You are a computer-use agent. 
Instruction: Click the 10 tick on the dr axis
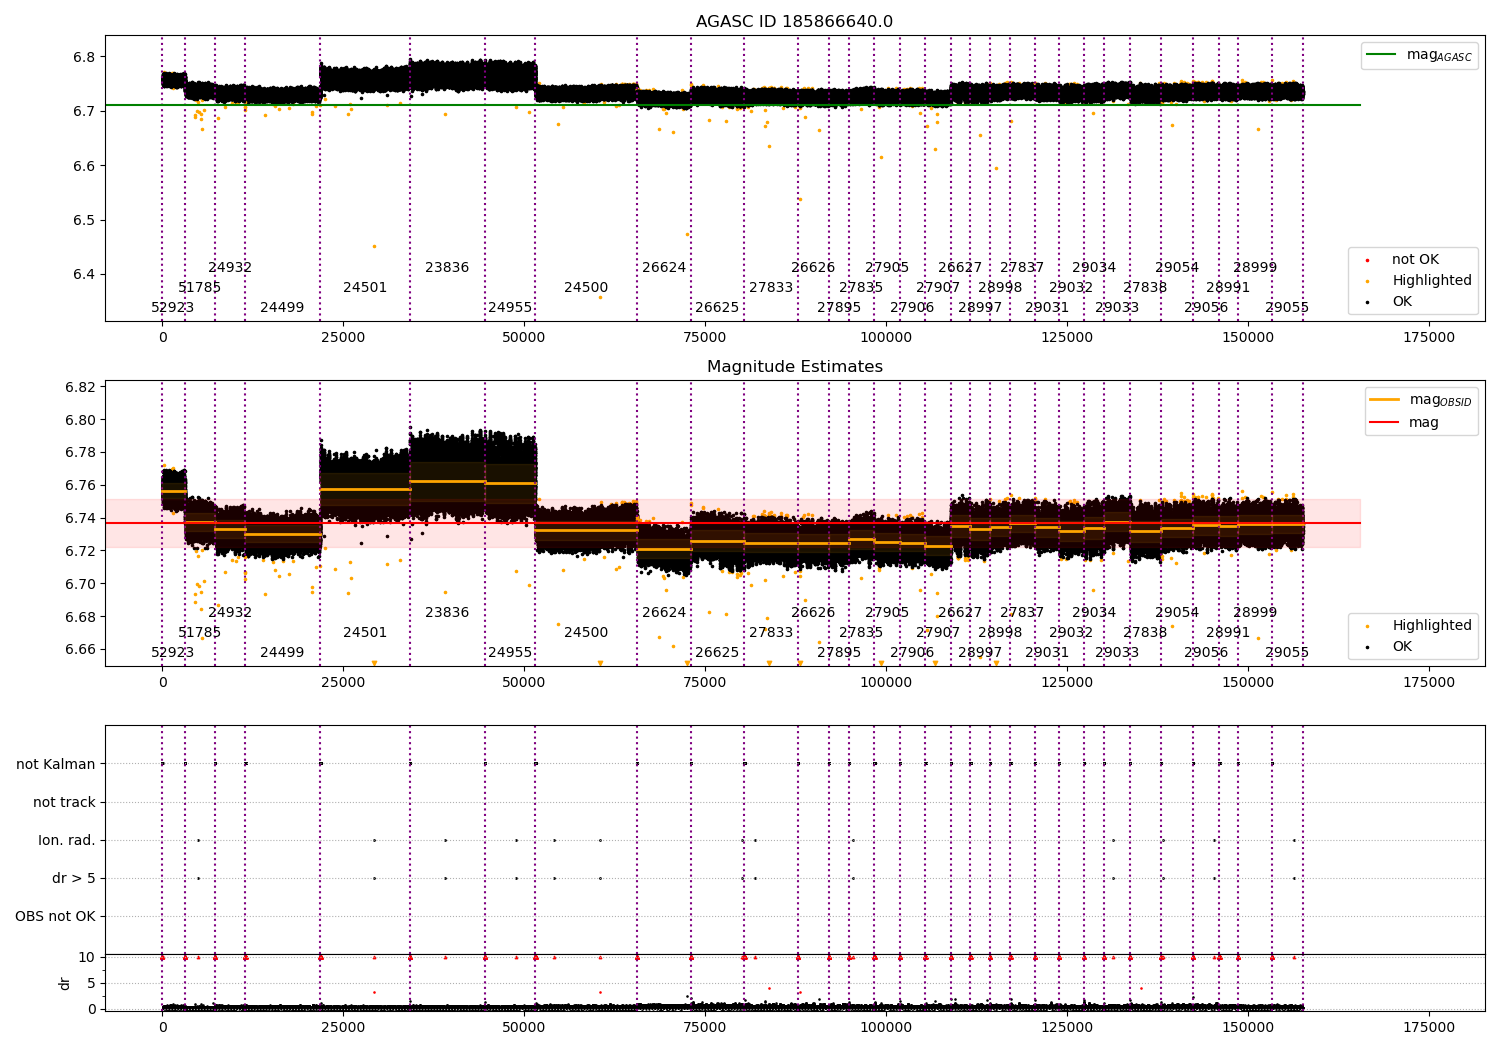[x=87, y=958]
